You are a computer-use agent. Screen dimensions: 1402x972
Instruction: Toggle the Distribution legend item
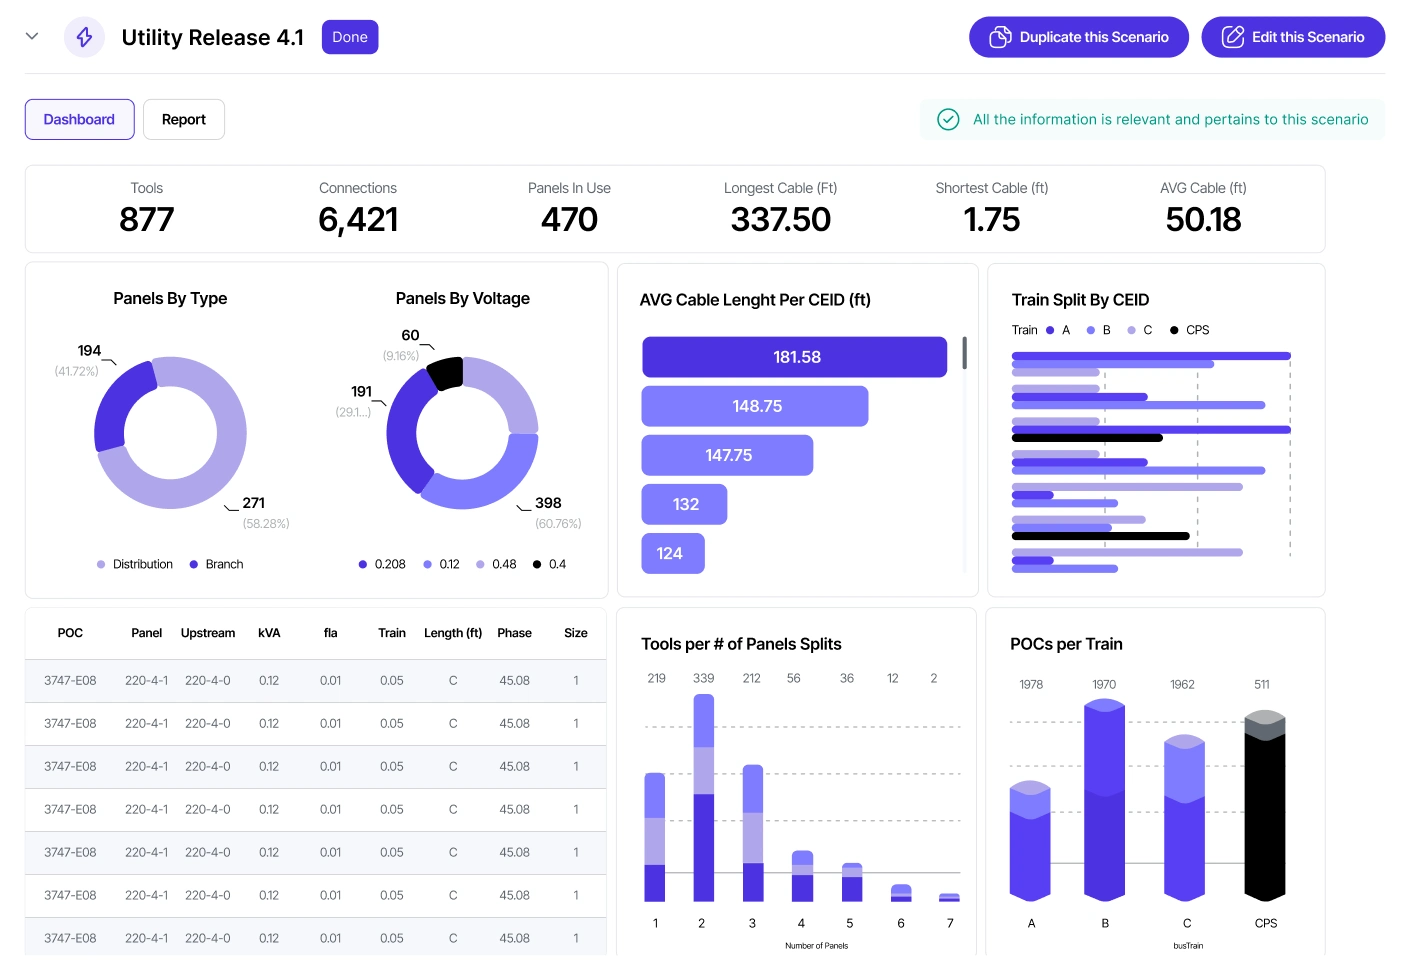tap(135, 564)
